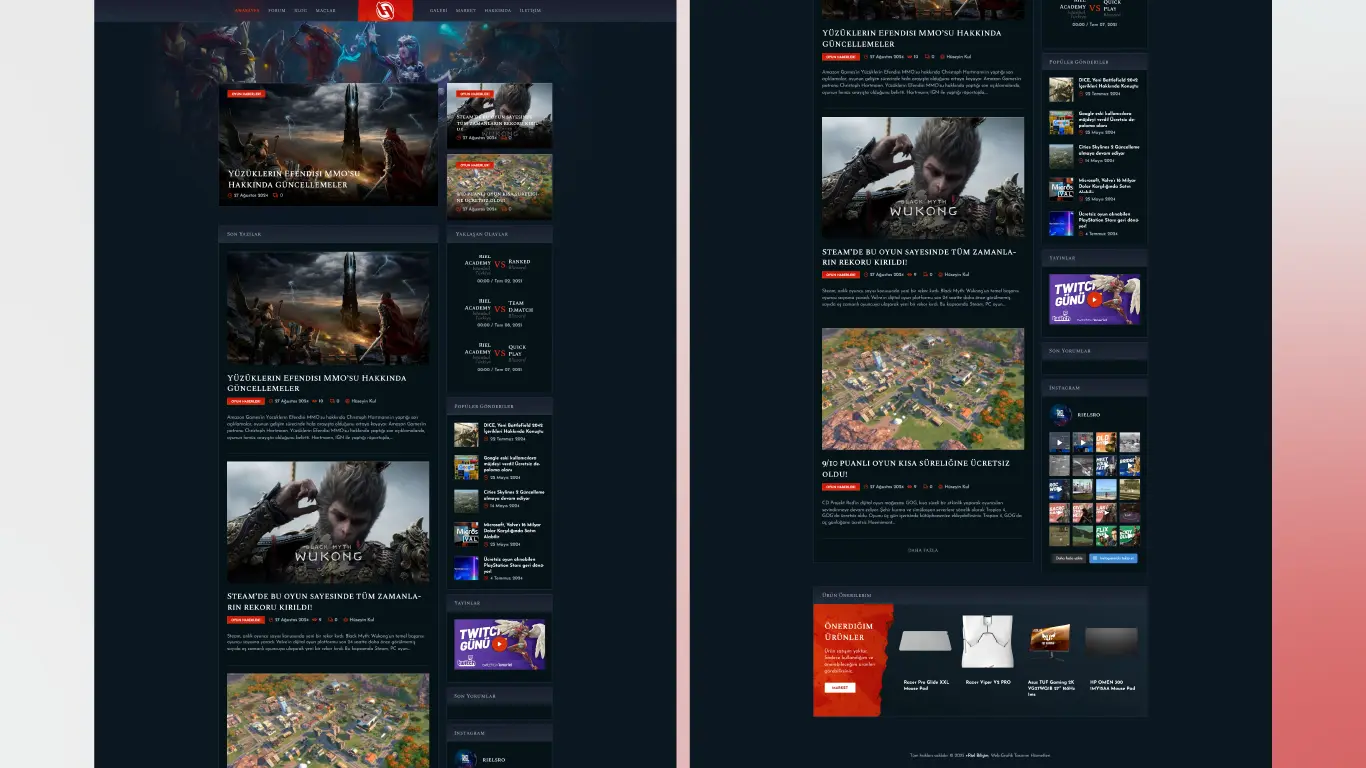Click the red site logo in the header
The height and width of the screenshot is (768, 1366).
pyautogui.click(x=385, y=11)
